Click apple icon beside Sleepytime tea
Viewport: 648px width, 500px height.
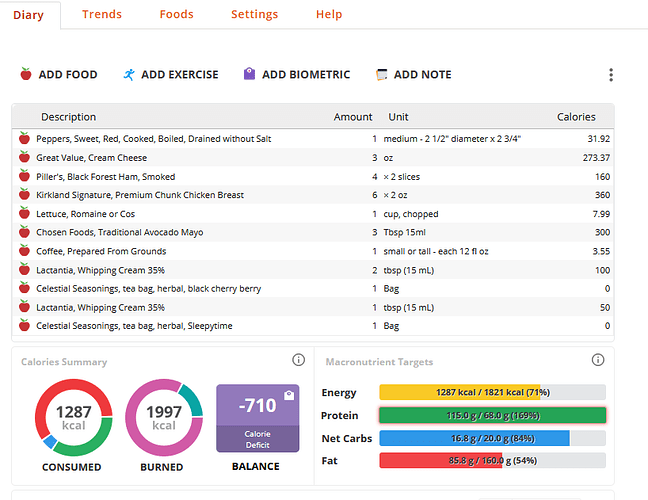pos(24,326)
